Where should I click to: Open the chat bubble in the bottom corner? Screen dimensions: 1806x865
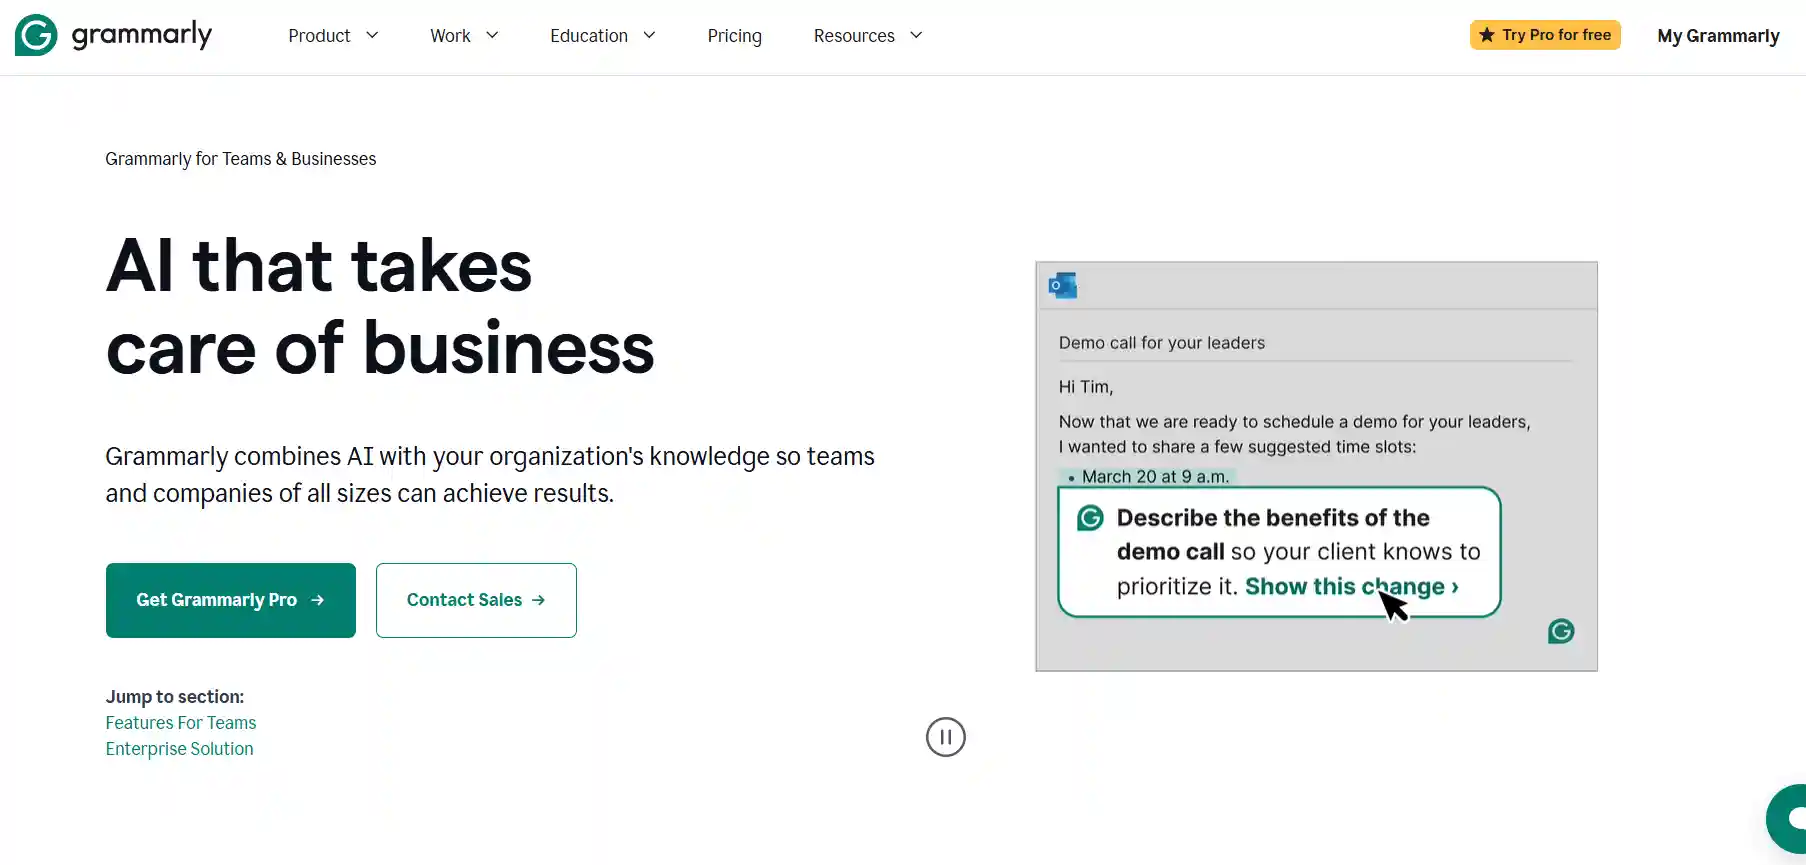[x=1789, y=820]
